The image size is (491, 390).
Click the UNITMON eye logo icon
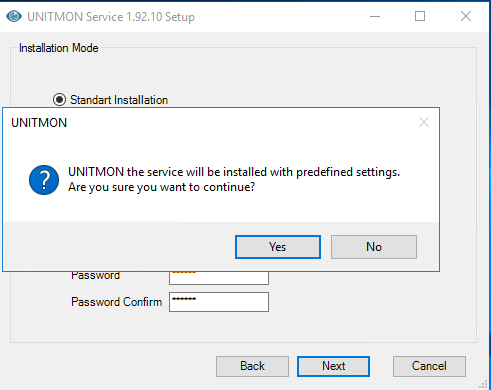tap(14, 16)
